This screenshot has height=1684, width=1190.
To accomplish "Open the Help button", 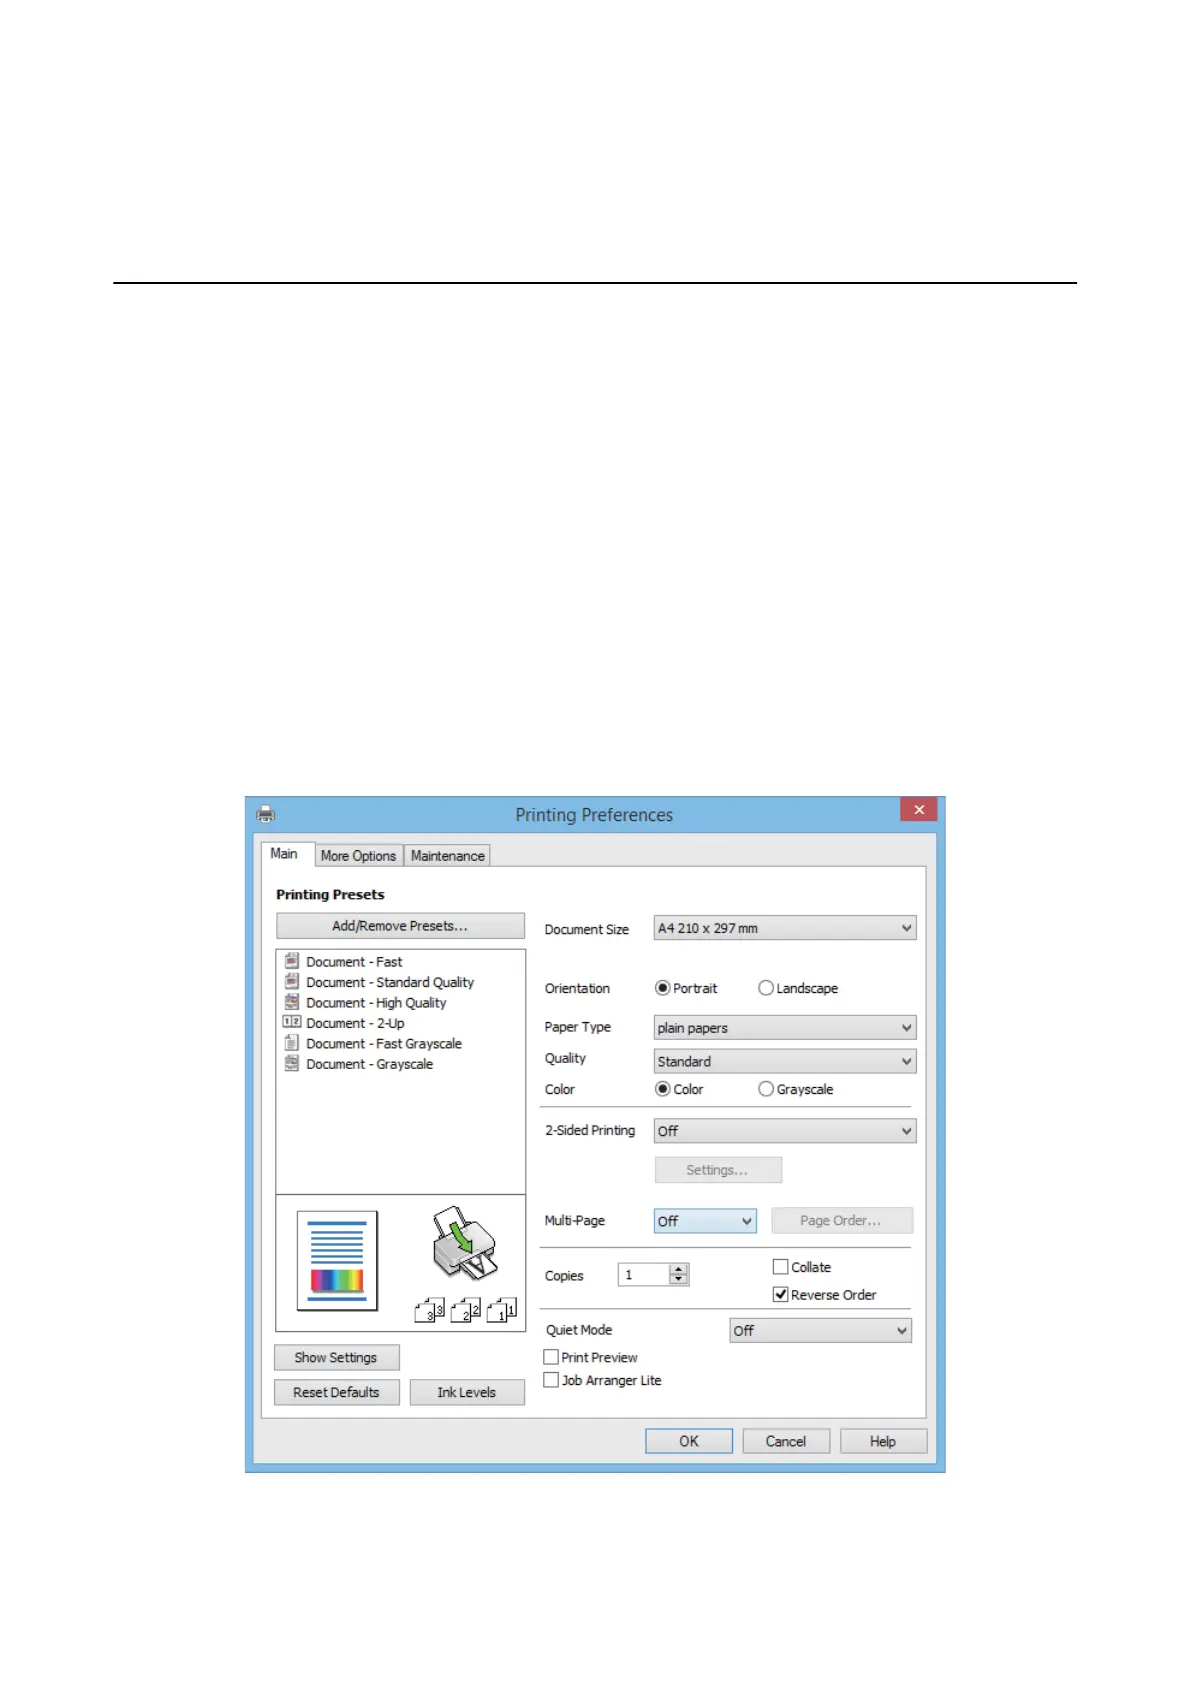I will pos(883,1441).
